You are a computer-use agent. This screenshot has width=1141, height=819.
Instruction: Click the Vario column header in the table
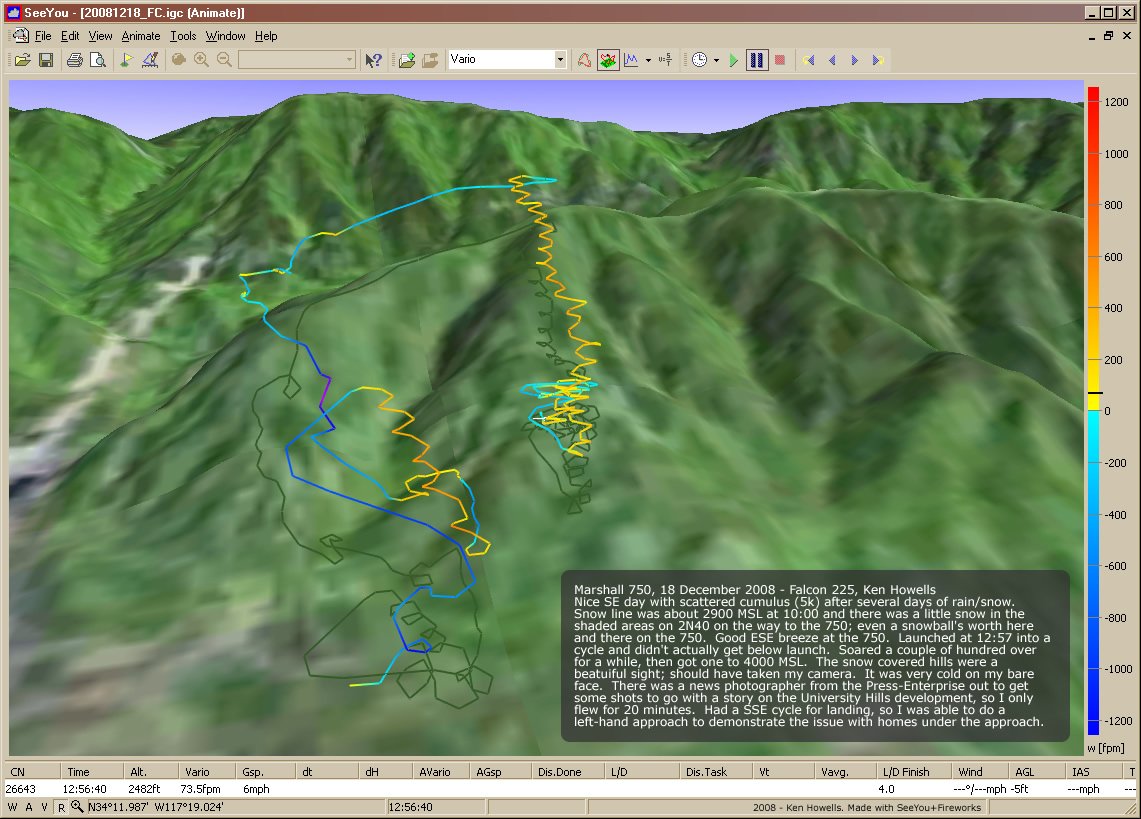(197, 772)
